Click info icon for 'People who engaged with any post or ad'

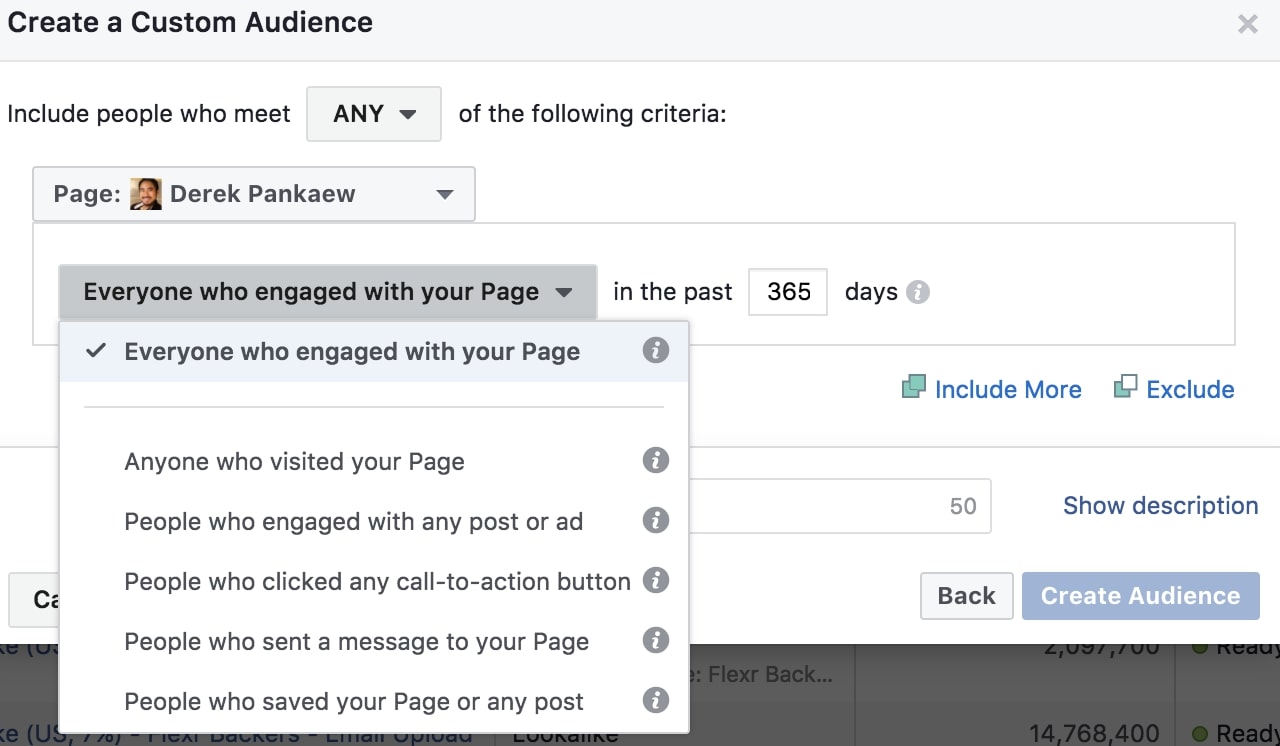click(x=655, y=521)
